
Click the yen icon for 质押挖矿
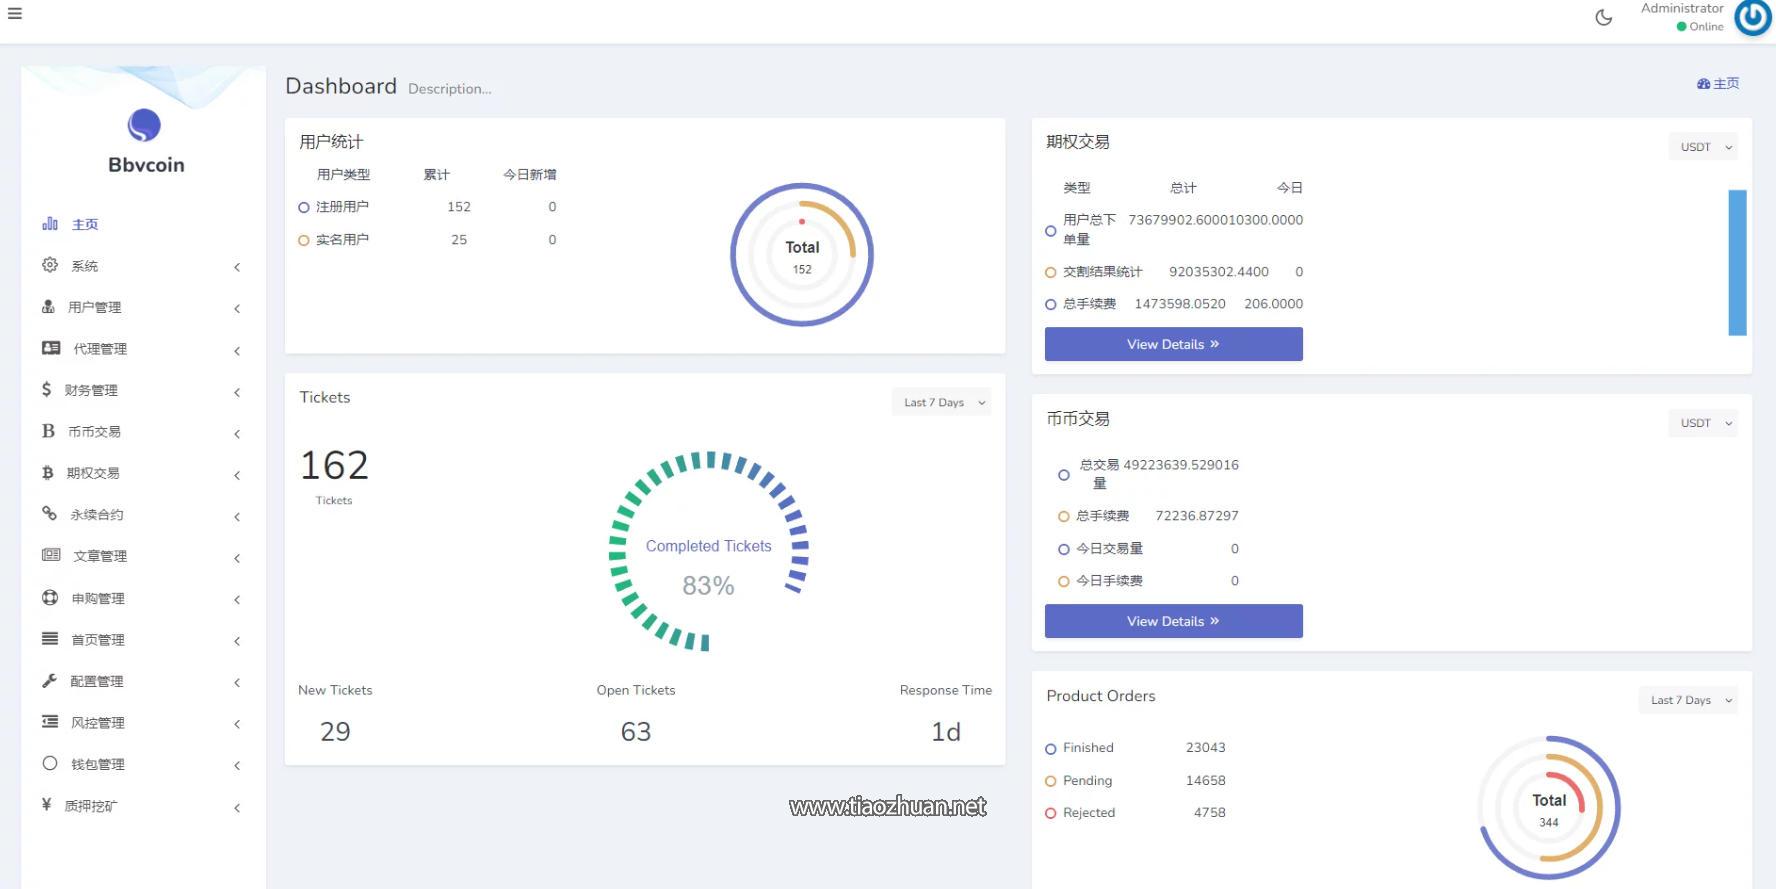pos(46,805)
